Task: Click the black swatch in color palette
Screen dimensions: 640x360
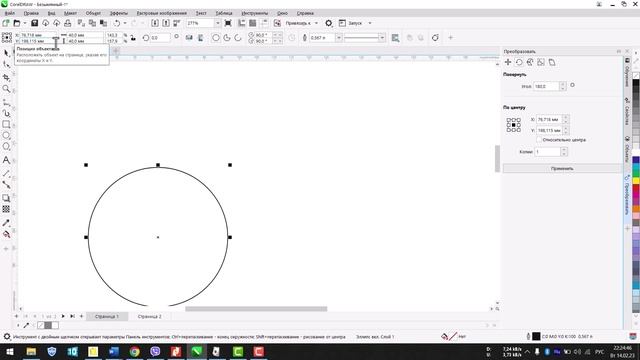Action: pyautogui.click(x=636, y=83)
